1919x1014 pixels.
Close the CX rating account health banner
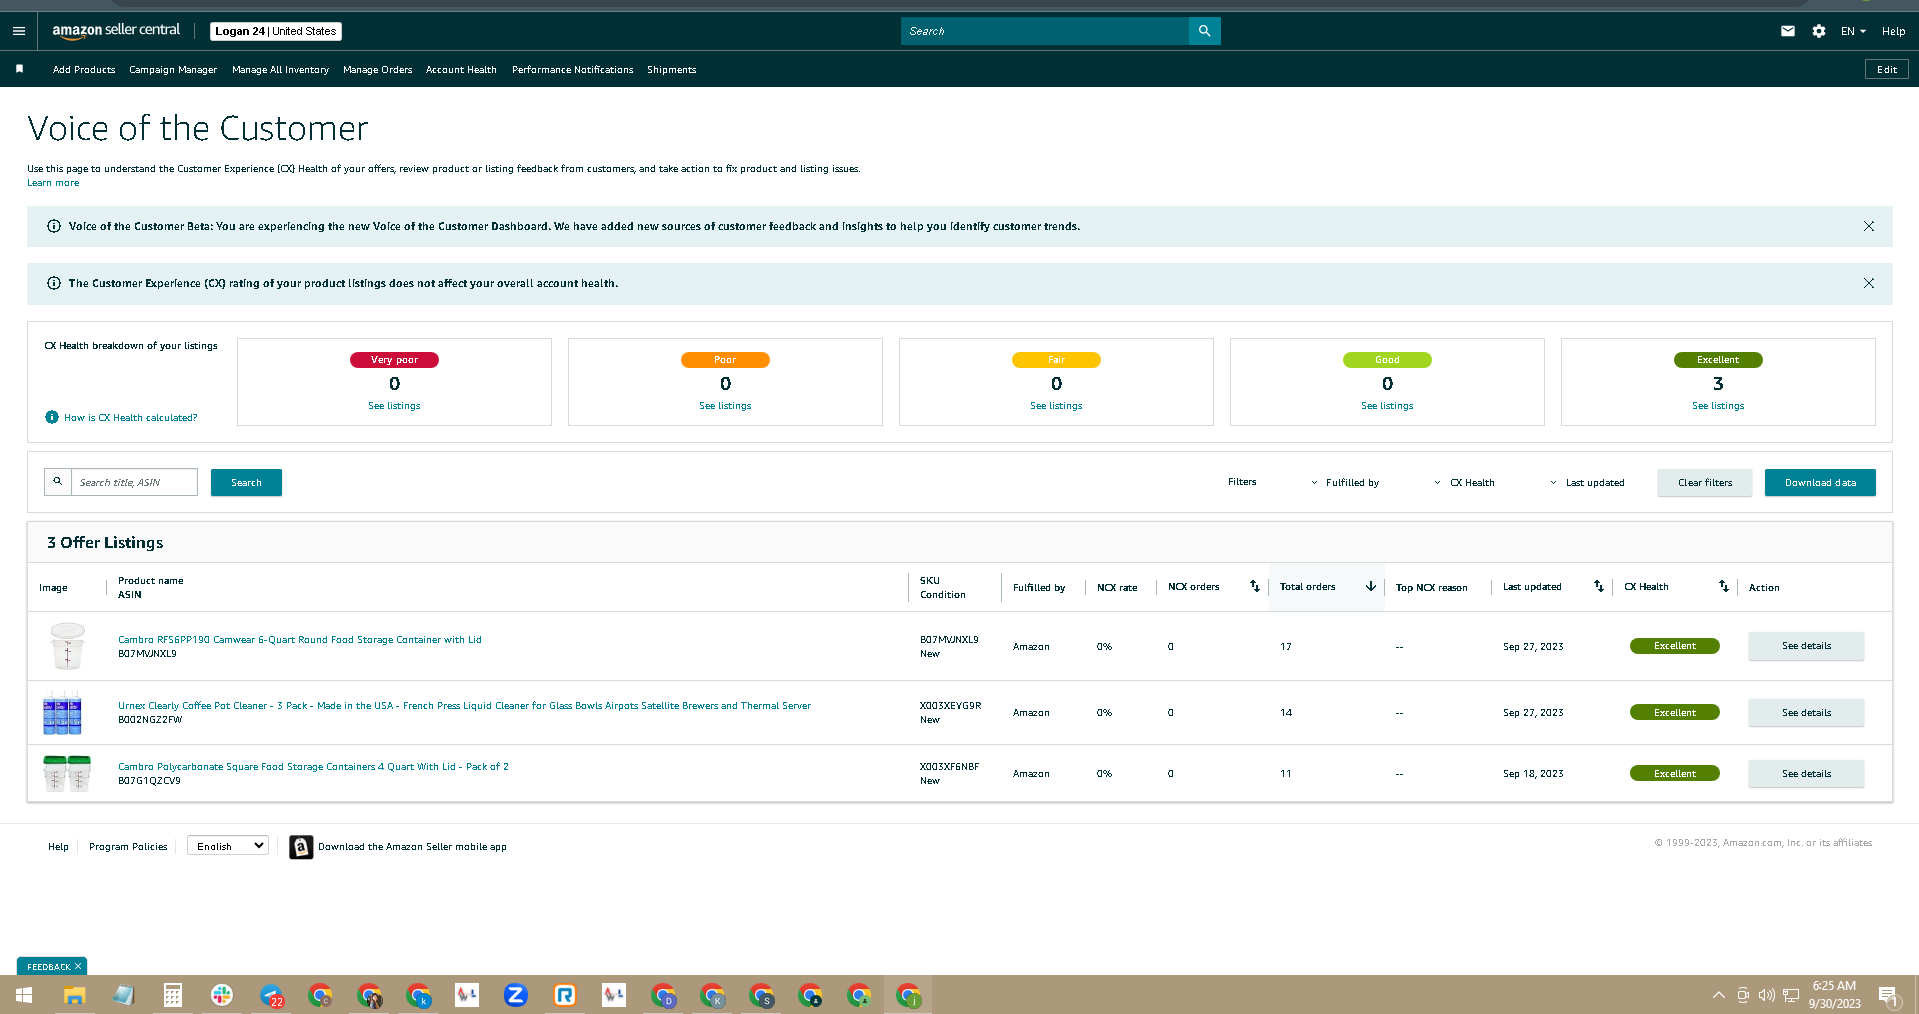coord(1869,284)
